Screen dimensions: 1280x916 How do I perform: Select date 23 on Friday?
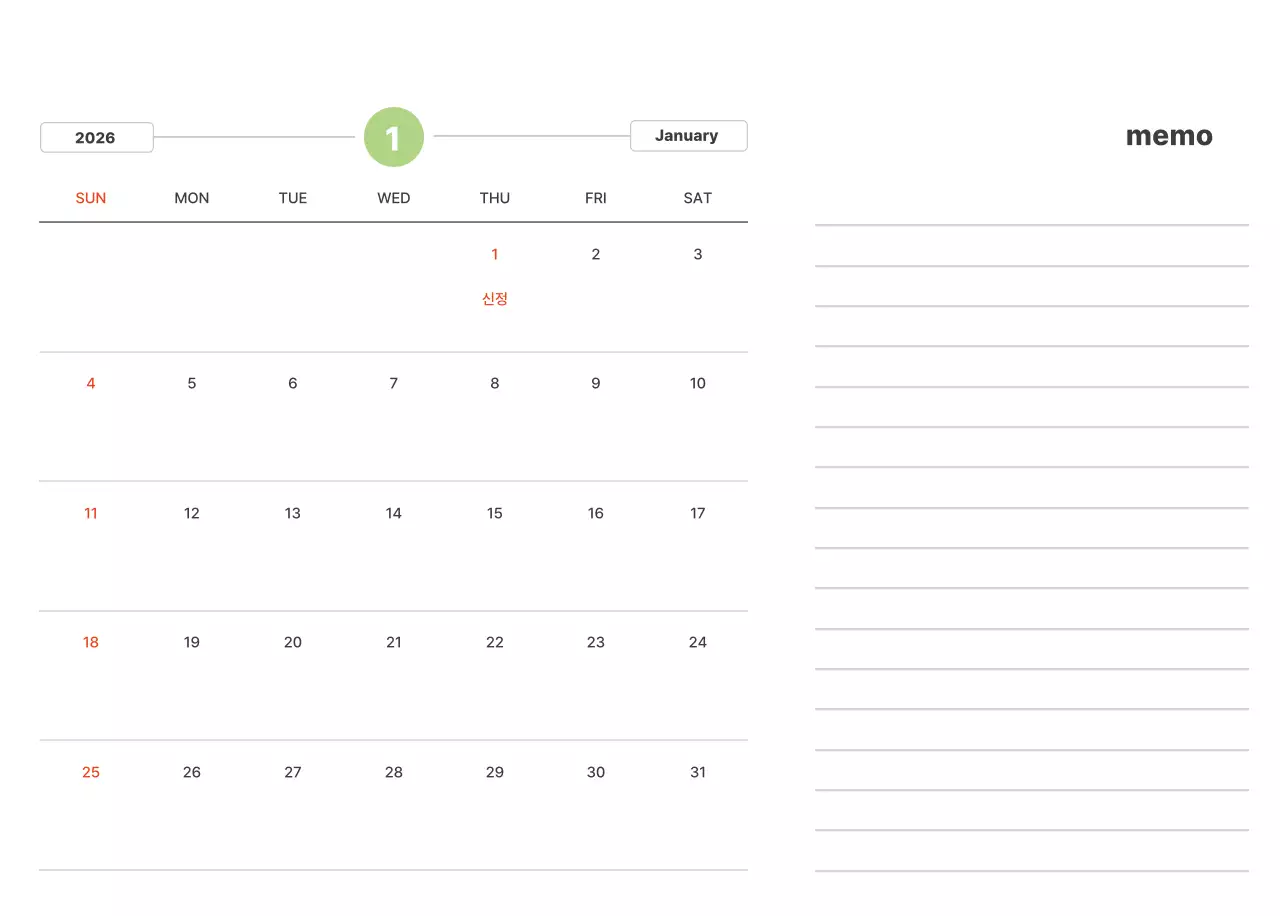[x=596, y=642]
